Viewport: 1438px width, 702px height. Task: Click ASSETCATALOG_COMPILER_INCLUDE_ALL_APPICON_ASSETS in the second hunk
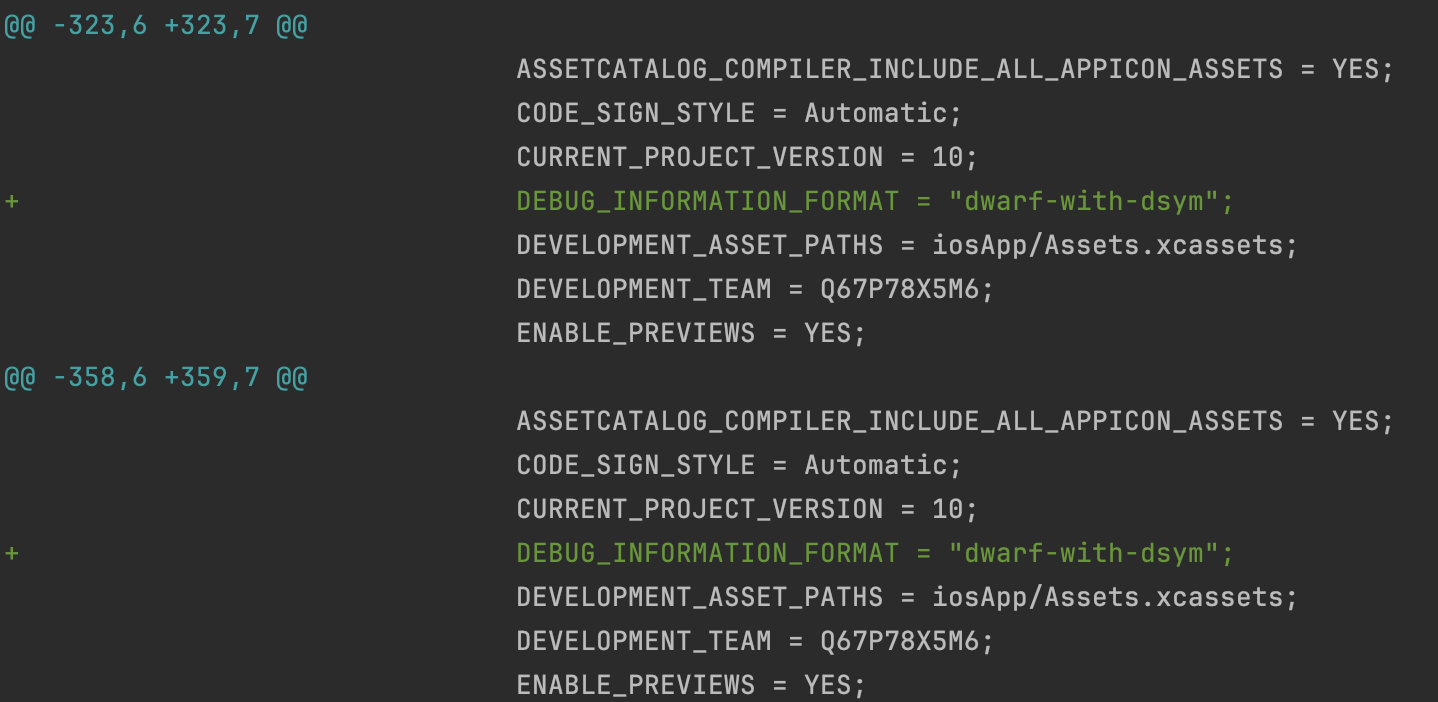(899, 421)
